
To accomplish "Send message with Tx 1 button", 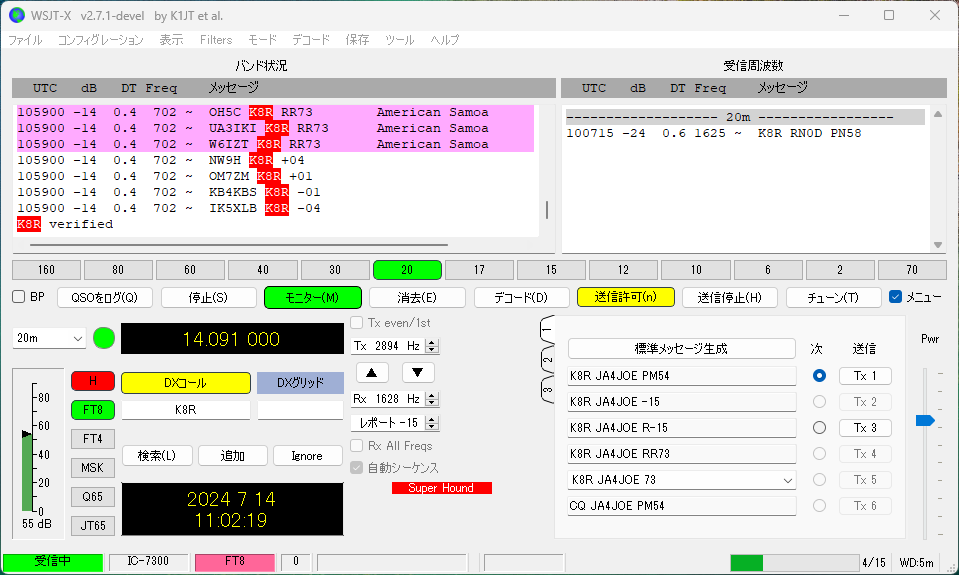I will 865,376.
